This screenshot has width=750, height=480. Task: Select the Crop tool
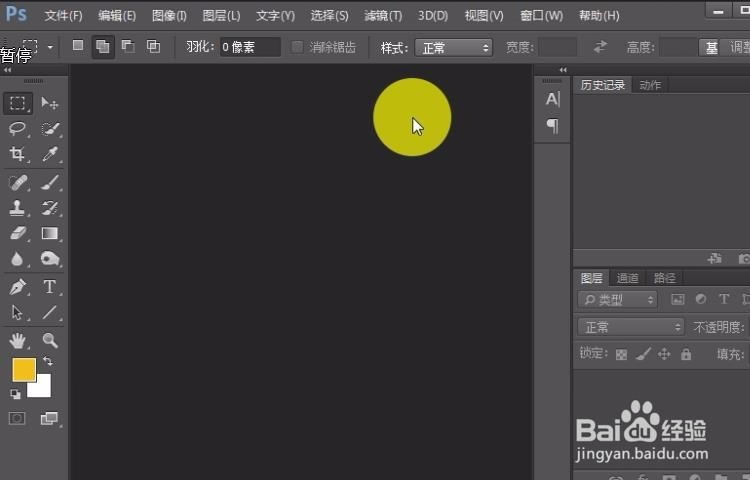click(x=18, y=153)
